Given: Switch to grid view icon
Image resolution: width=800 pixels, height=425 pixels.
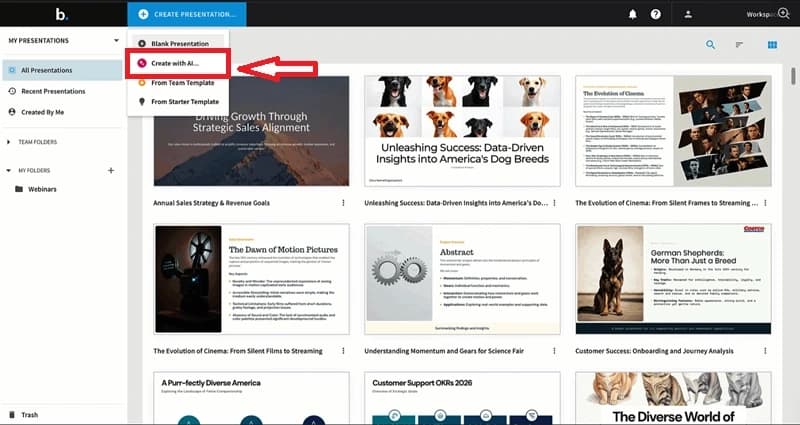Looking at the screenshot, I should (772, 45).
